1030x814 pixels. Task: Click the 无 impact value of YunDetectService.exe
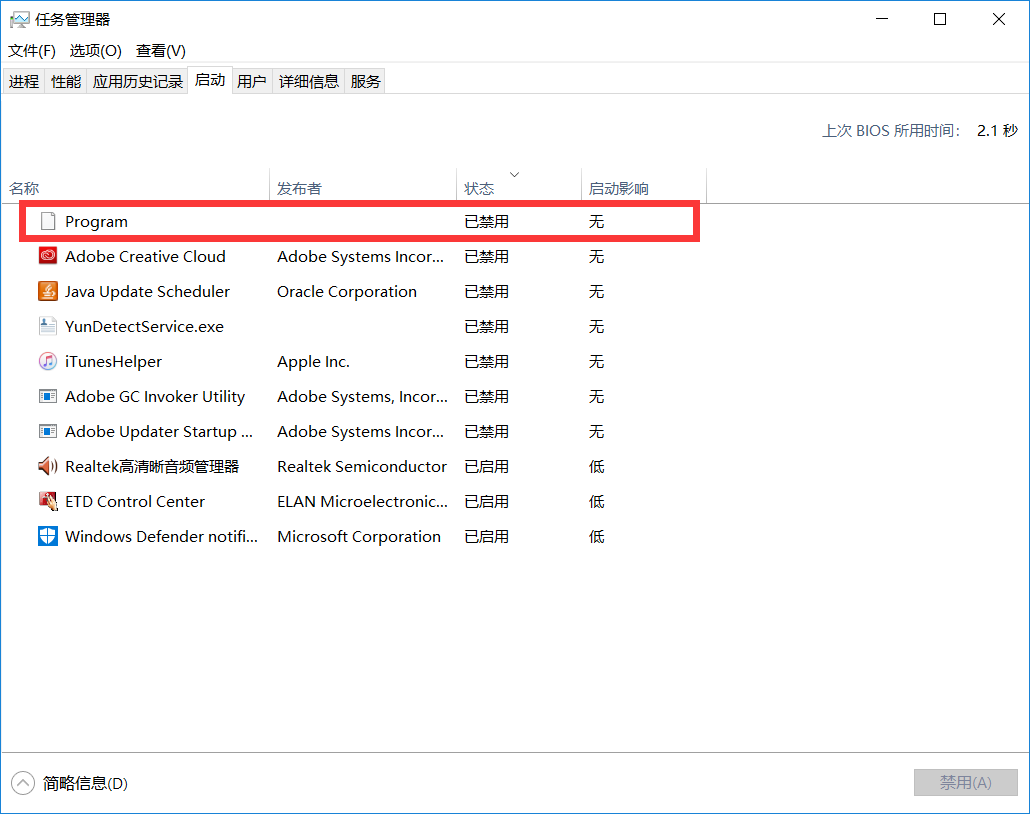point(596,327)
